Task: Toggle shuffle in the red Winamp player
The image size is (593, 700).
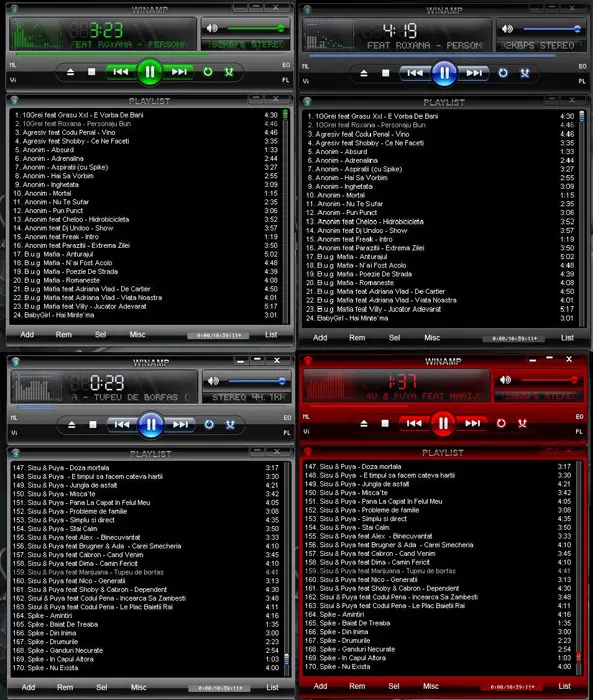Action: click(x=522, y=423)
